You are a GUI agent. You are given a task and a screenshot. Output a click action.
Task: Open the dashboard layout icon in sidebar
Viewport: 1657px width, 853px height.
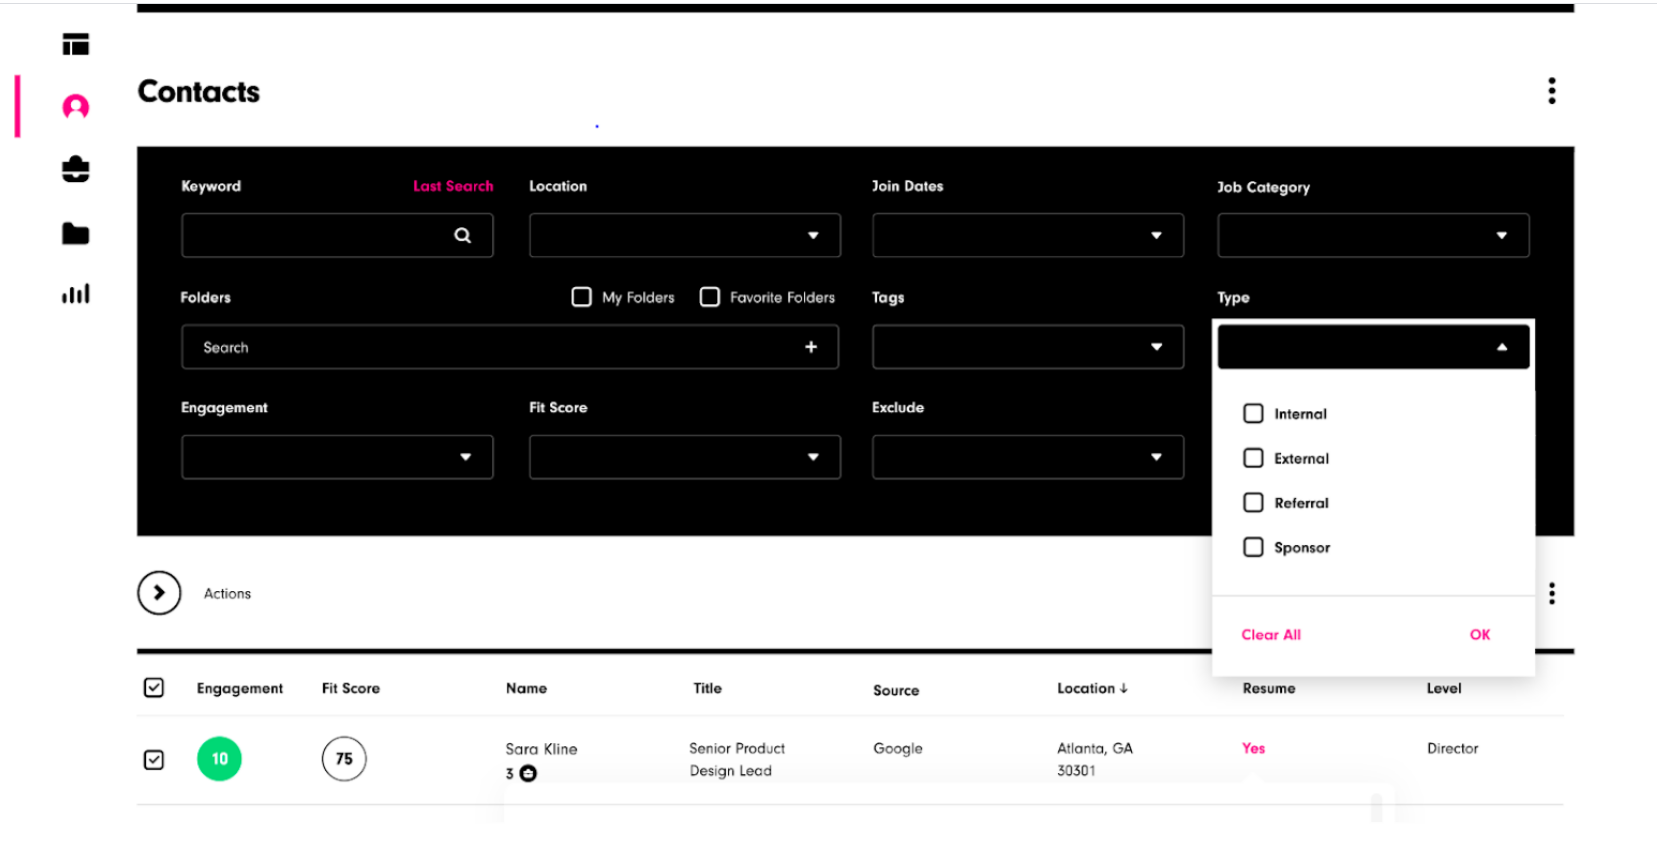click(x=76, y=44)
